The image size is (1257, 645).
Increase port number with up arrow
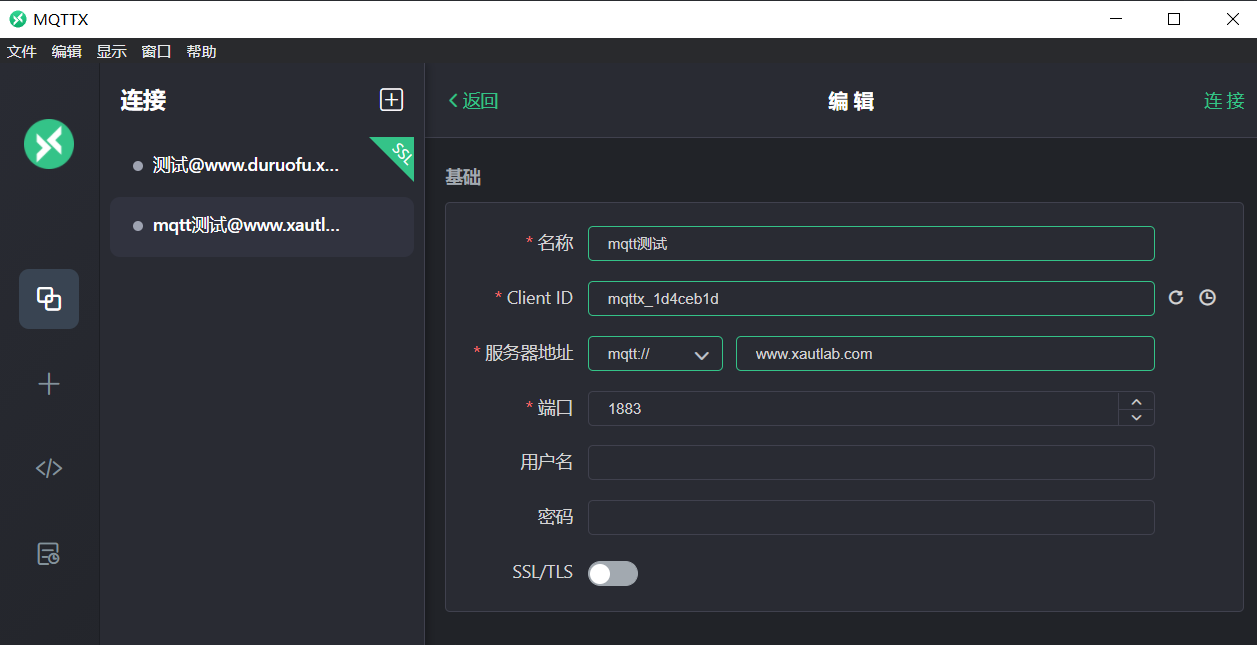point(1136,401)
